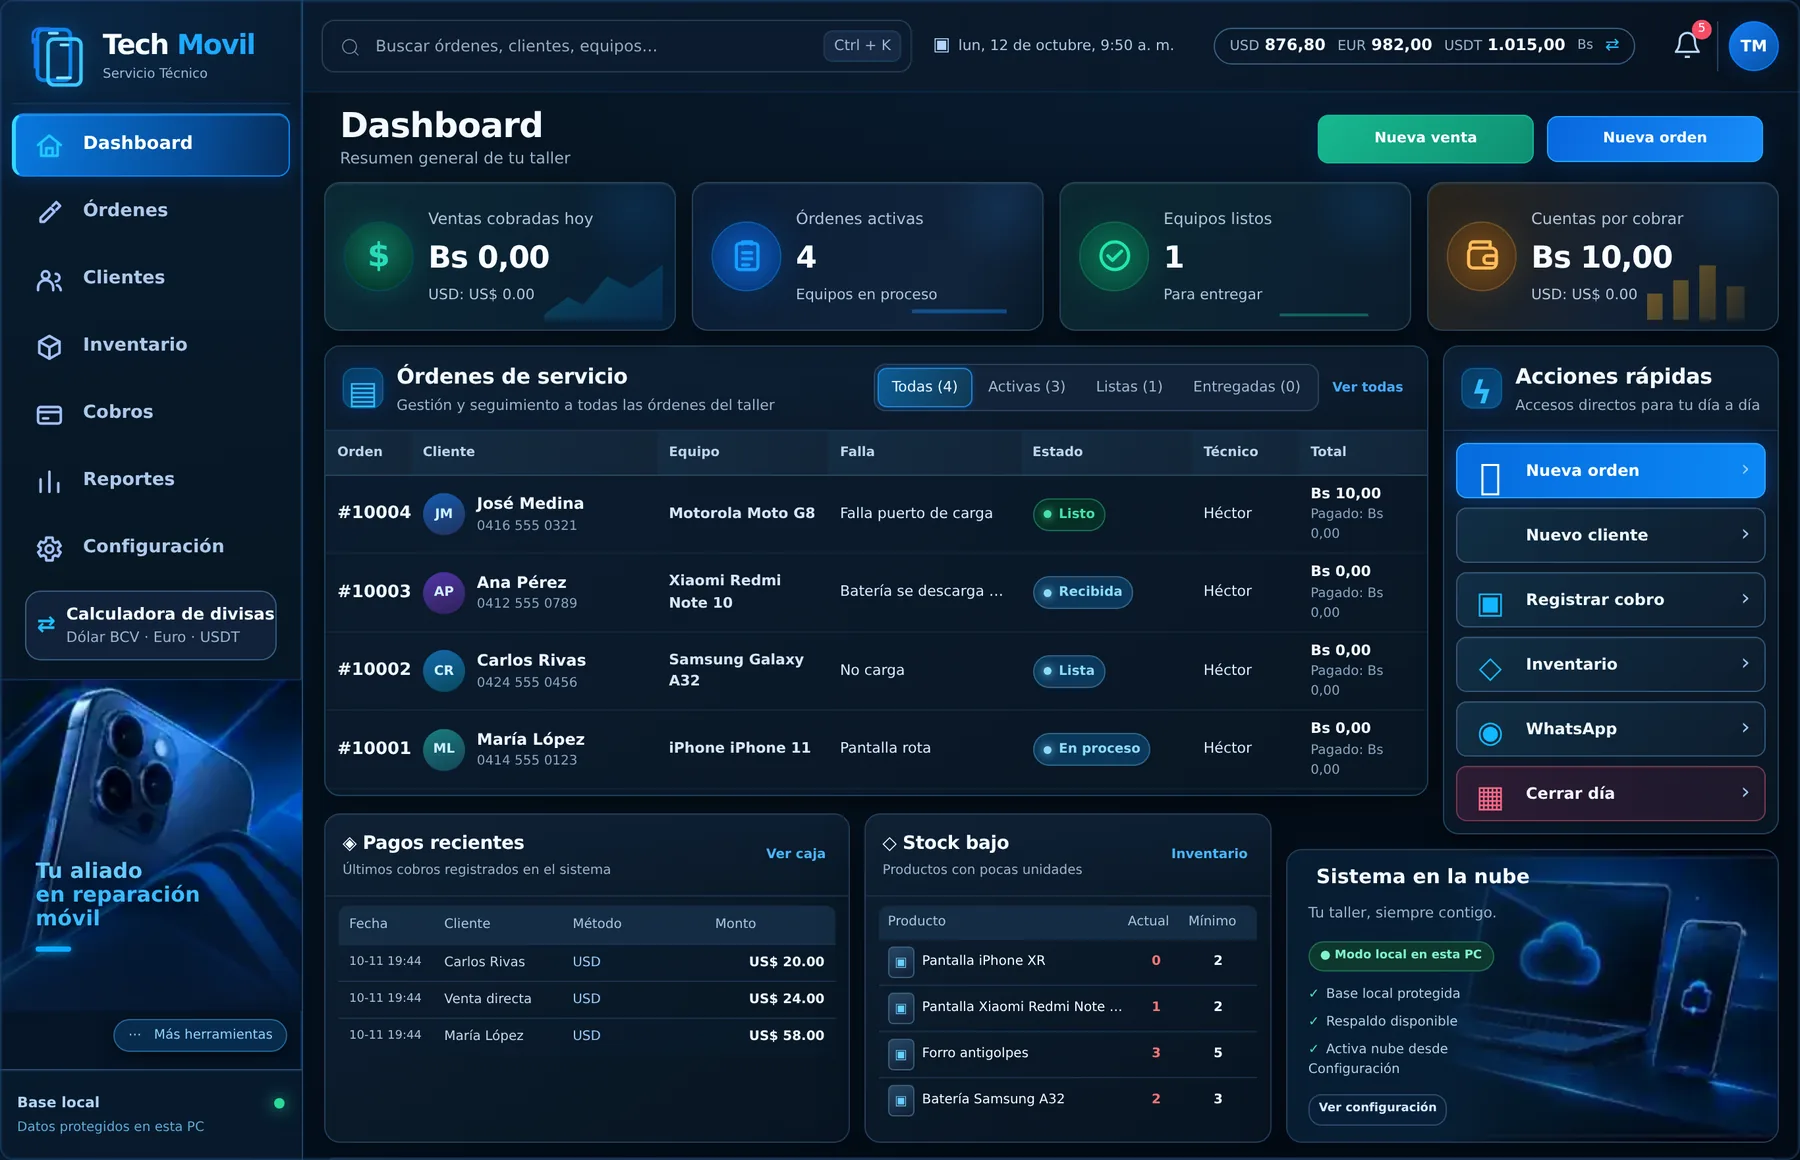
Task: Click the Pantalla Xiaomi Redmi Note stock row
Action: [x=1067, y=1007]
